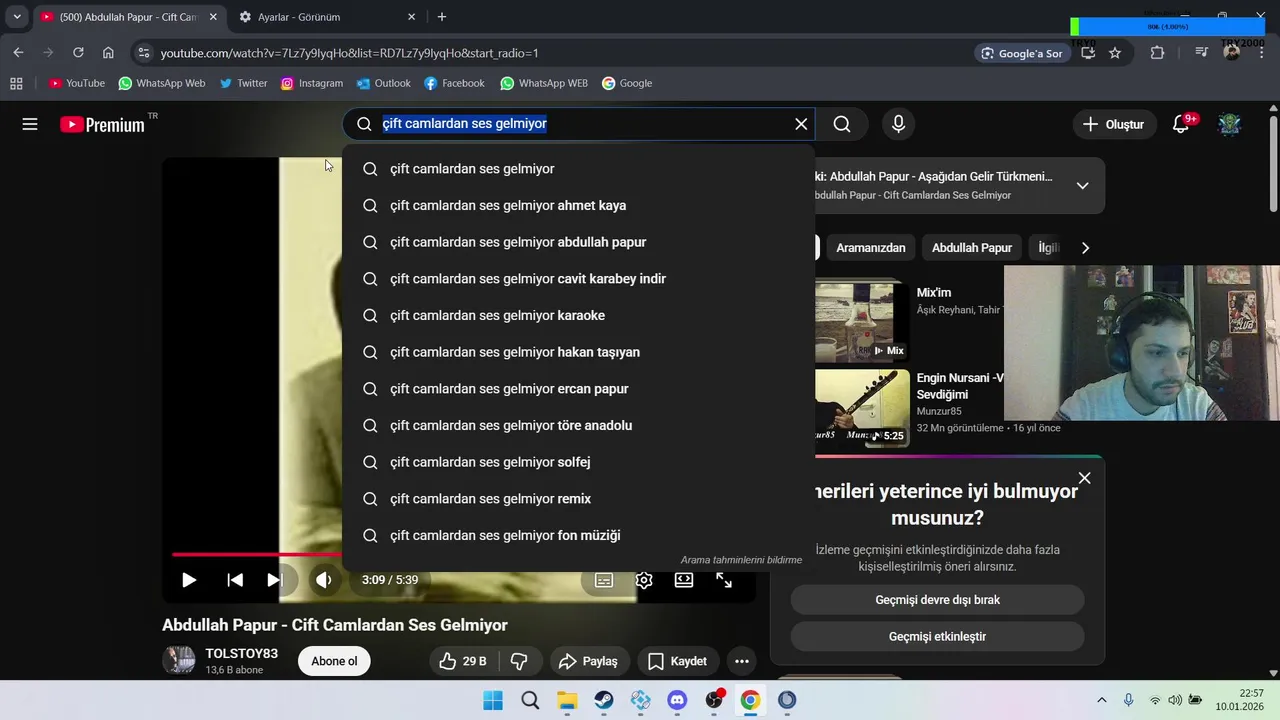Choose the 'fon müziği' suggestion
The width and height of the screenshot is (1280, 720).
pos(578,535)
